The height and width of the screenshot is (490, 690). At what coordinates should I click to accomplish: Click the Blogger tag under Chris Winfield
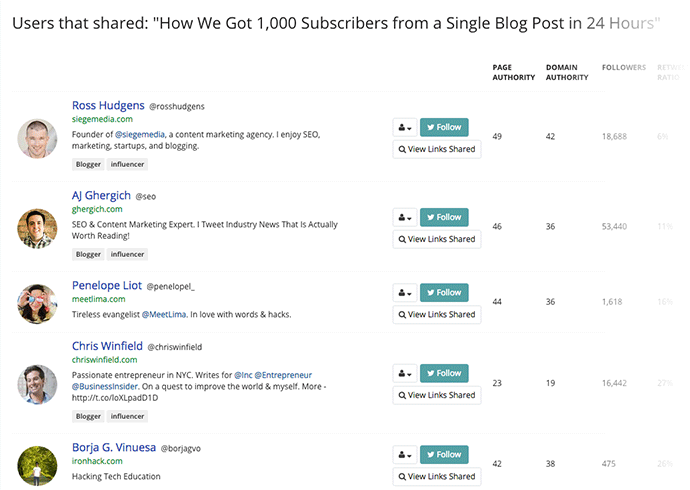88,417
